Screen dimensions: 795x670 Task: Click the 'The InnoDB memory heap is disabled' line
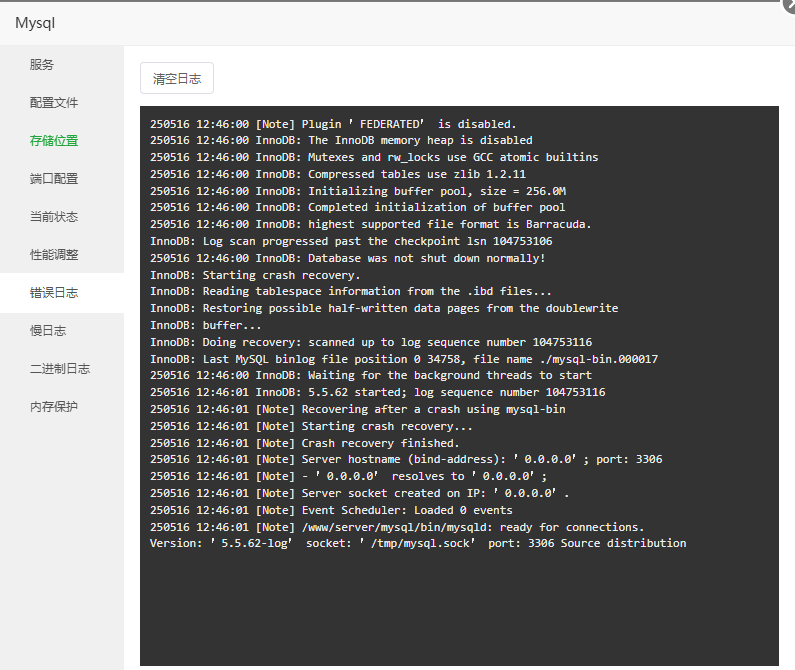coord(341,140)
